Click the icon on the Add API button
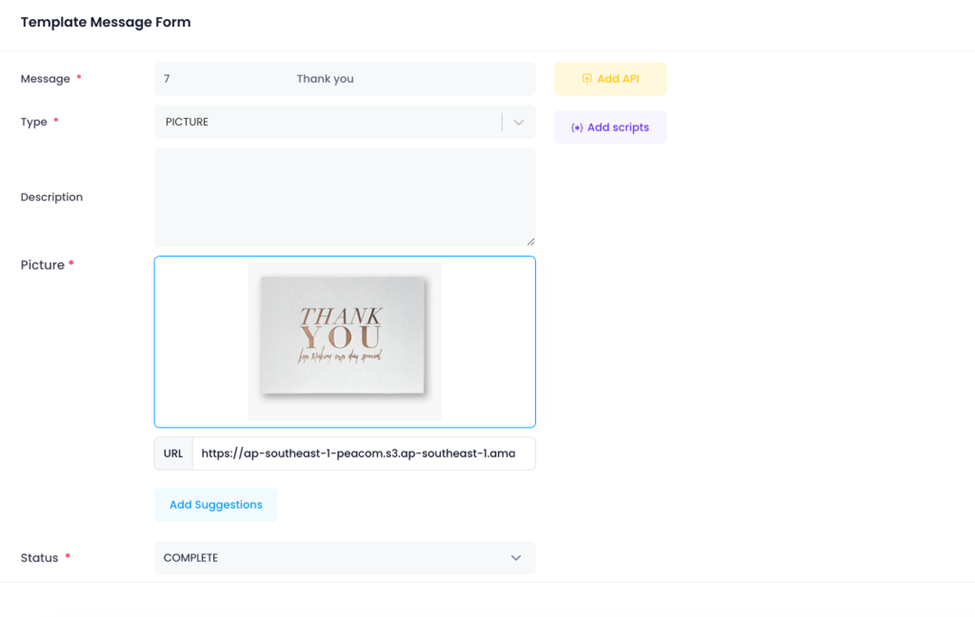Viewport: 975px width, 617px height. point(587,79)
